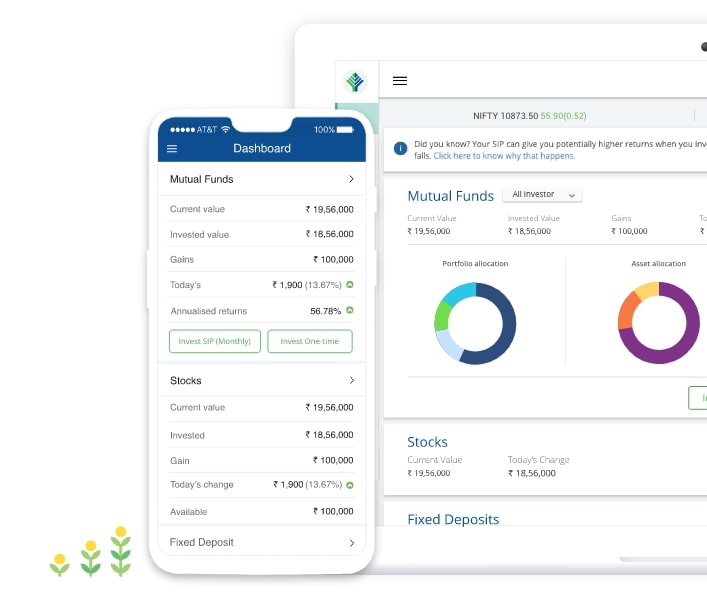Image resolution: width=707 pixels, height=604 pixels.
Task: Click the green leaf app logo
Action: (x=355, y=82)
